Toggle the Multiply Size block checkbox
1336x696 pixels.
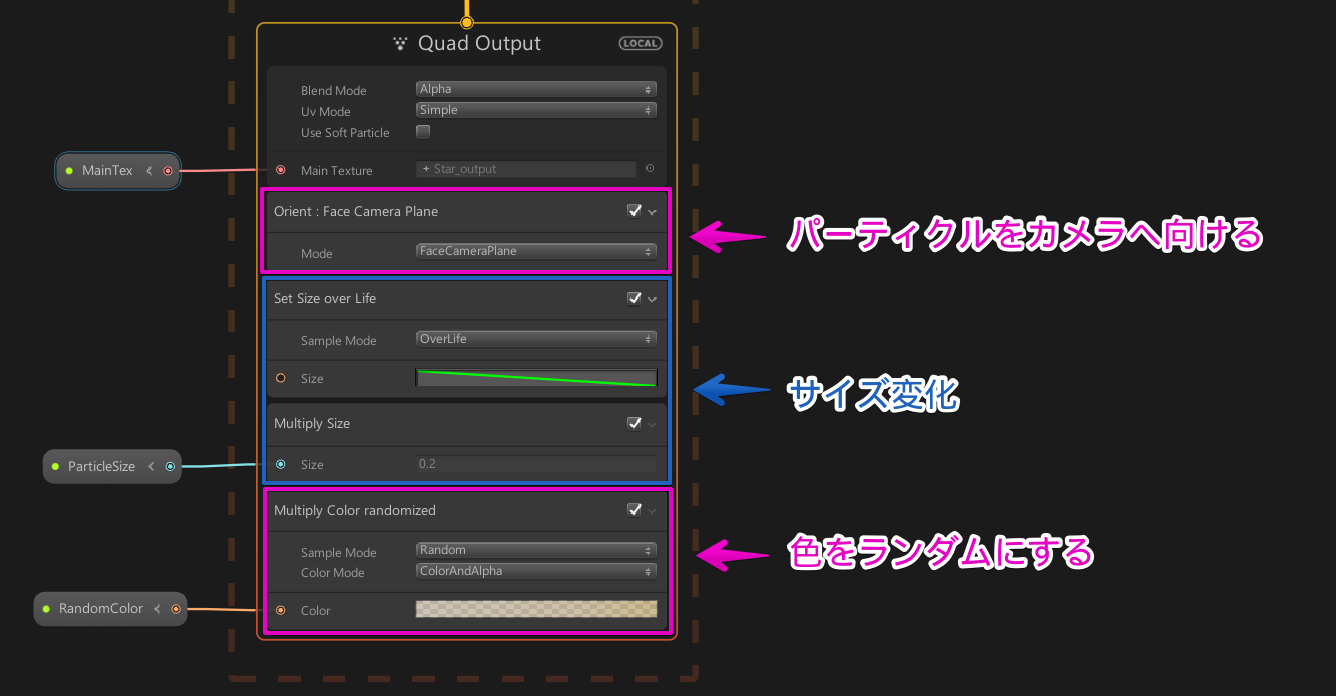[x=634, y=423]
